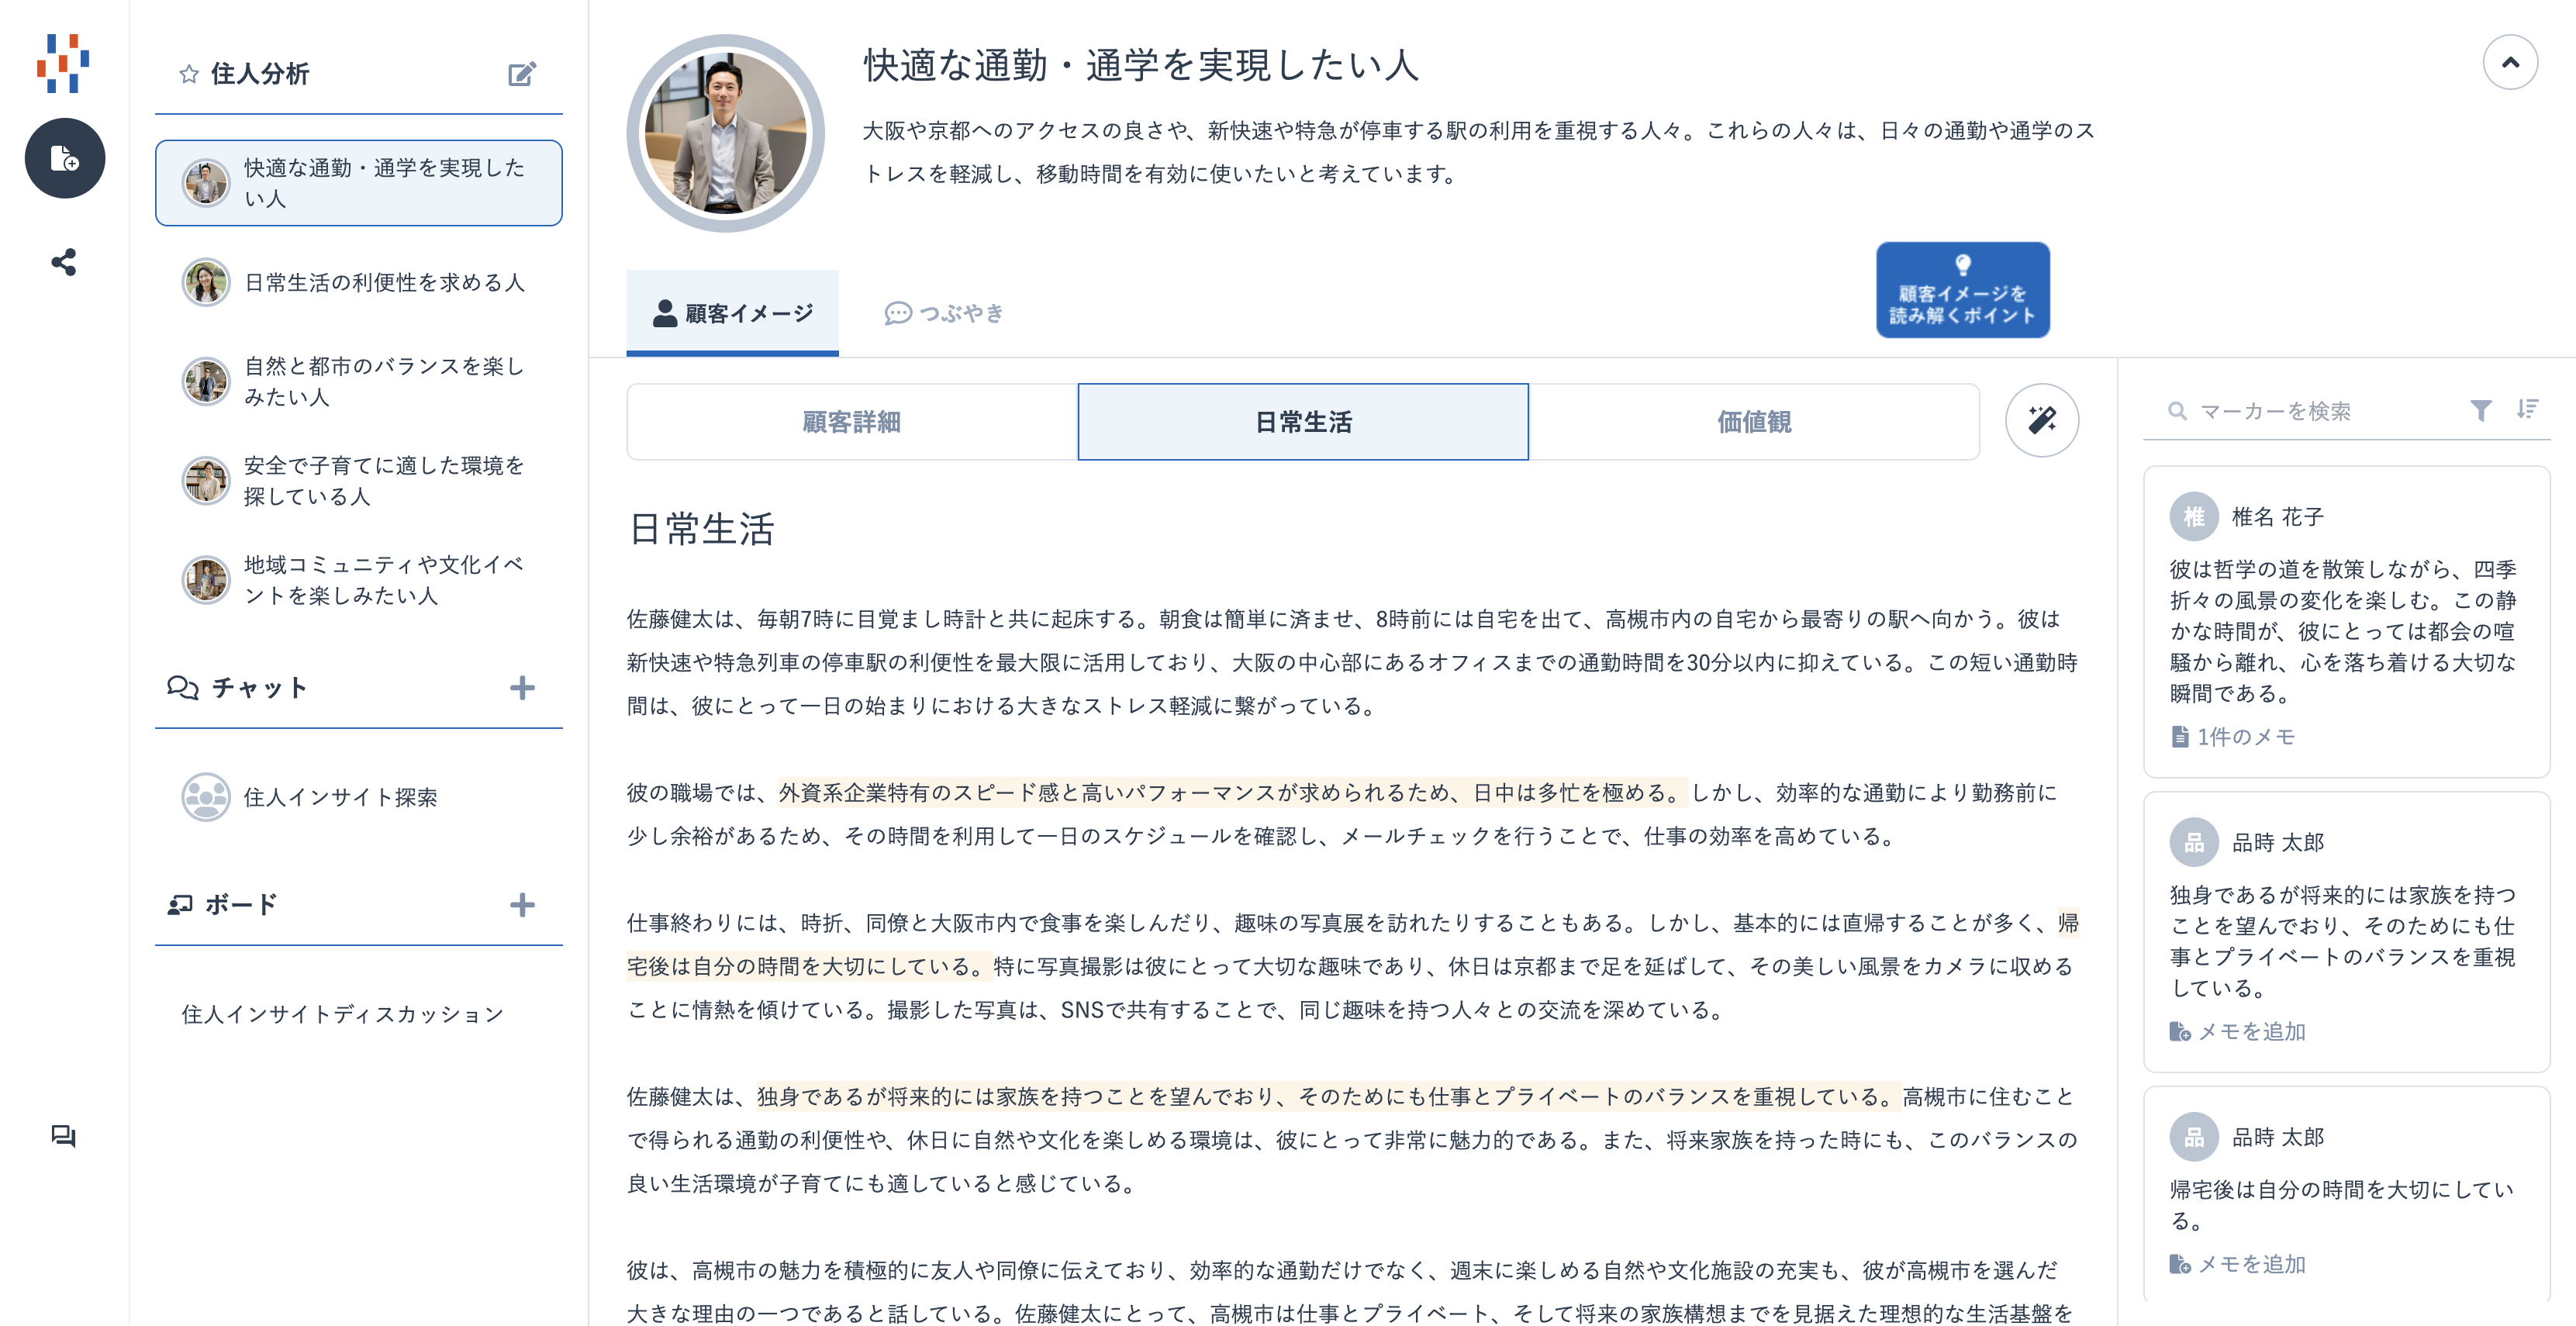Click the share icon in sidebar
2576x1326 pixels.
(x=64, y=262)
